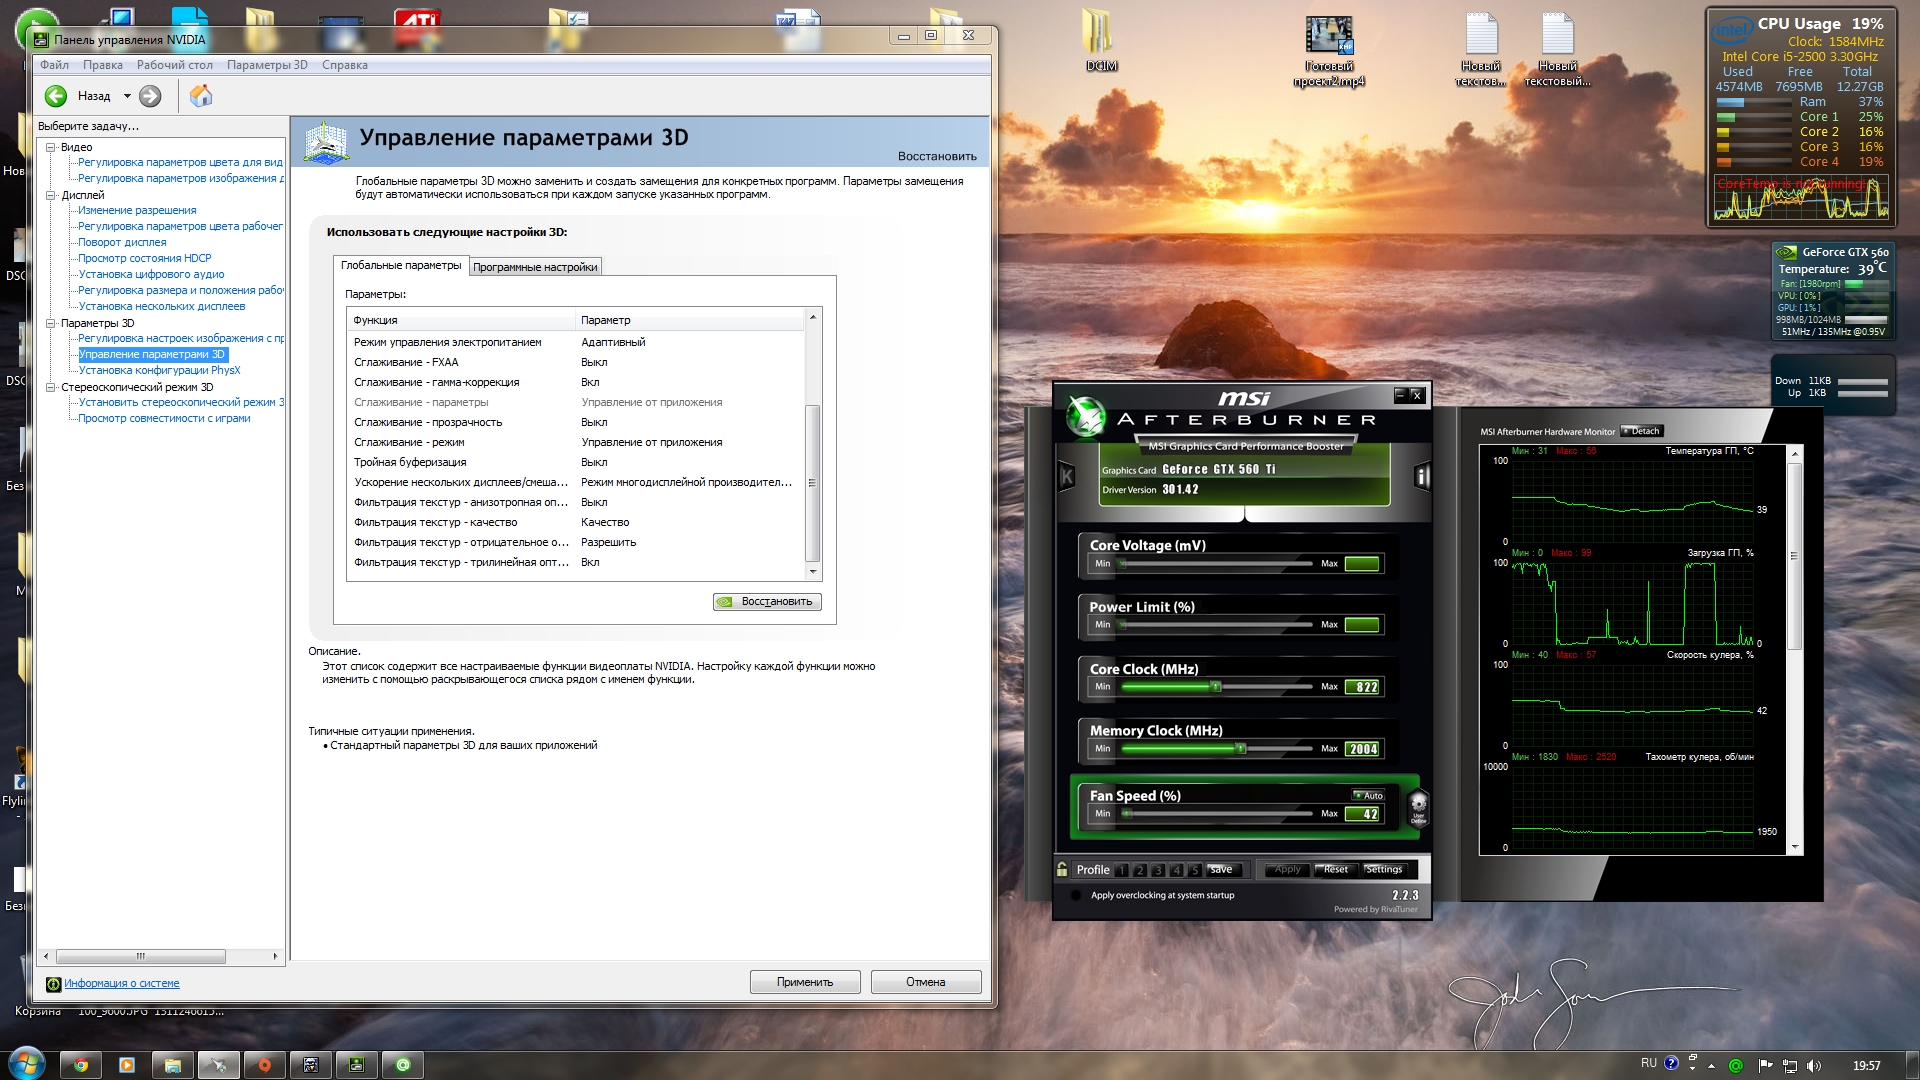Select Управление параметрами 3D tree item
Viewport: 1920px width, 1080px height.
click(152, 354)
